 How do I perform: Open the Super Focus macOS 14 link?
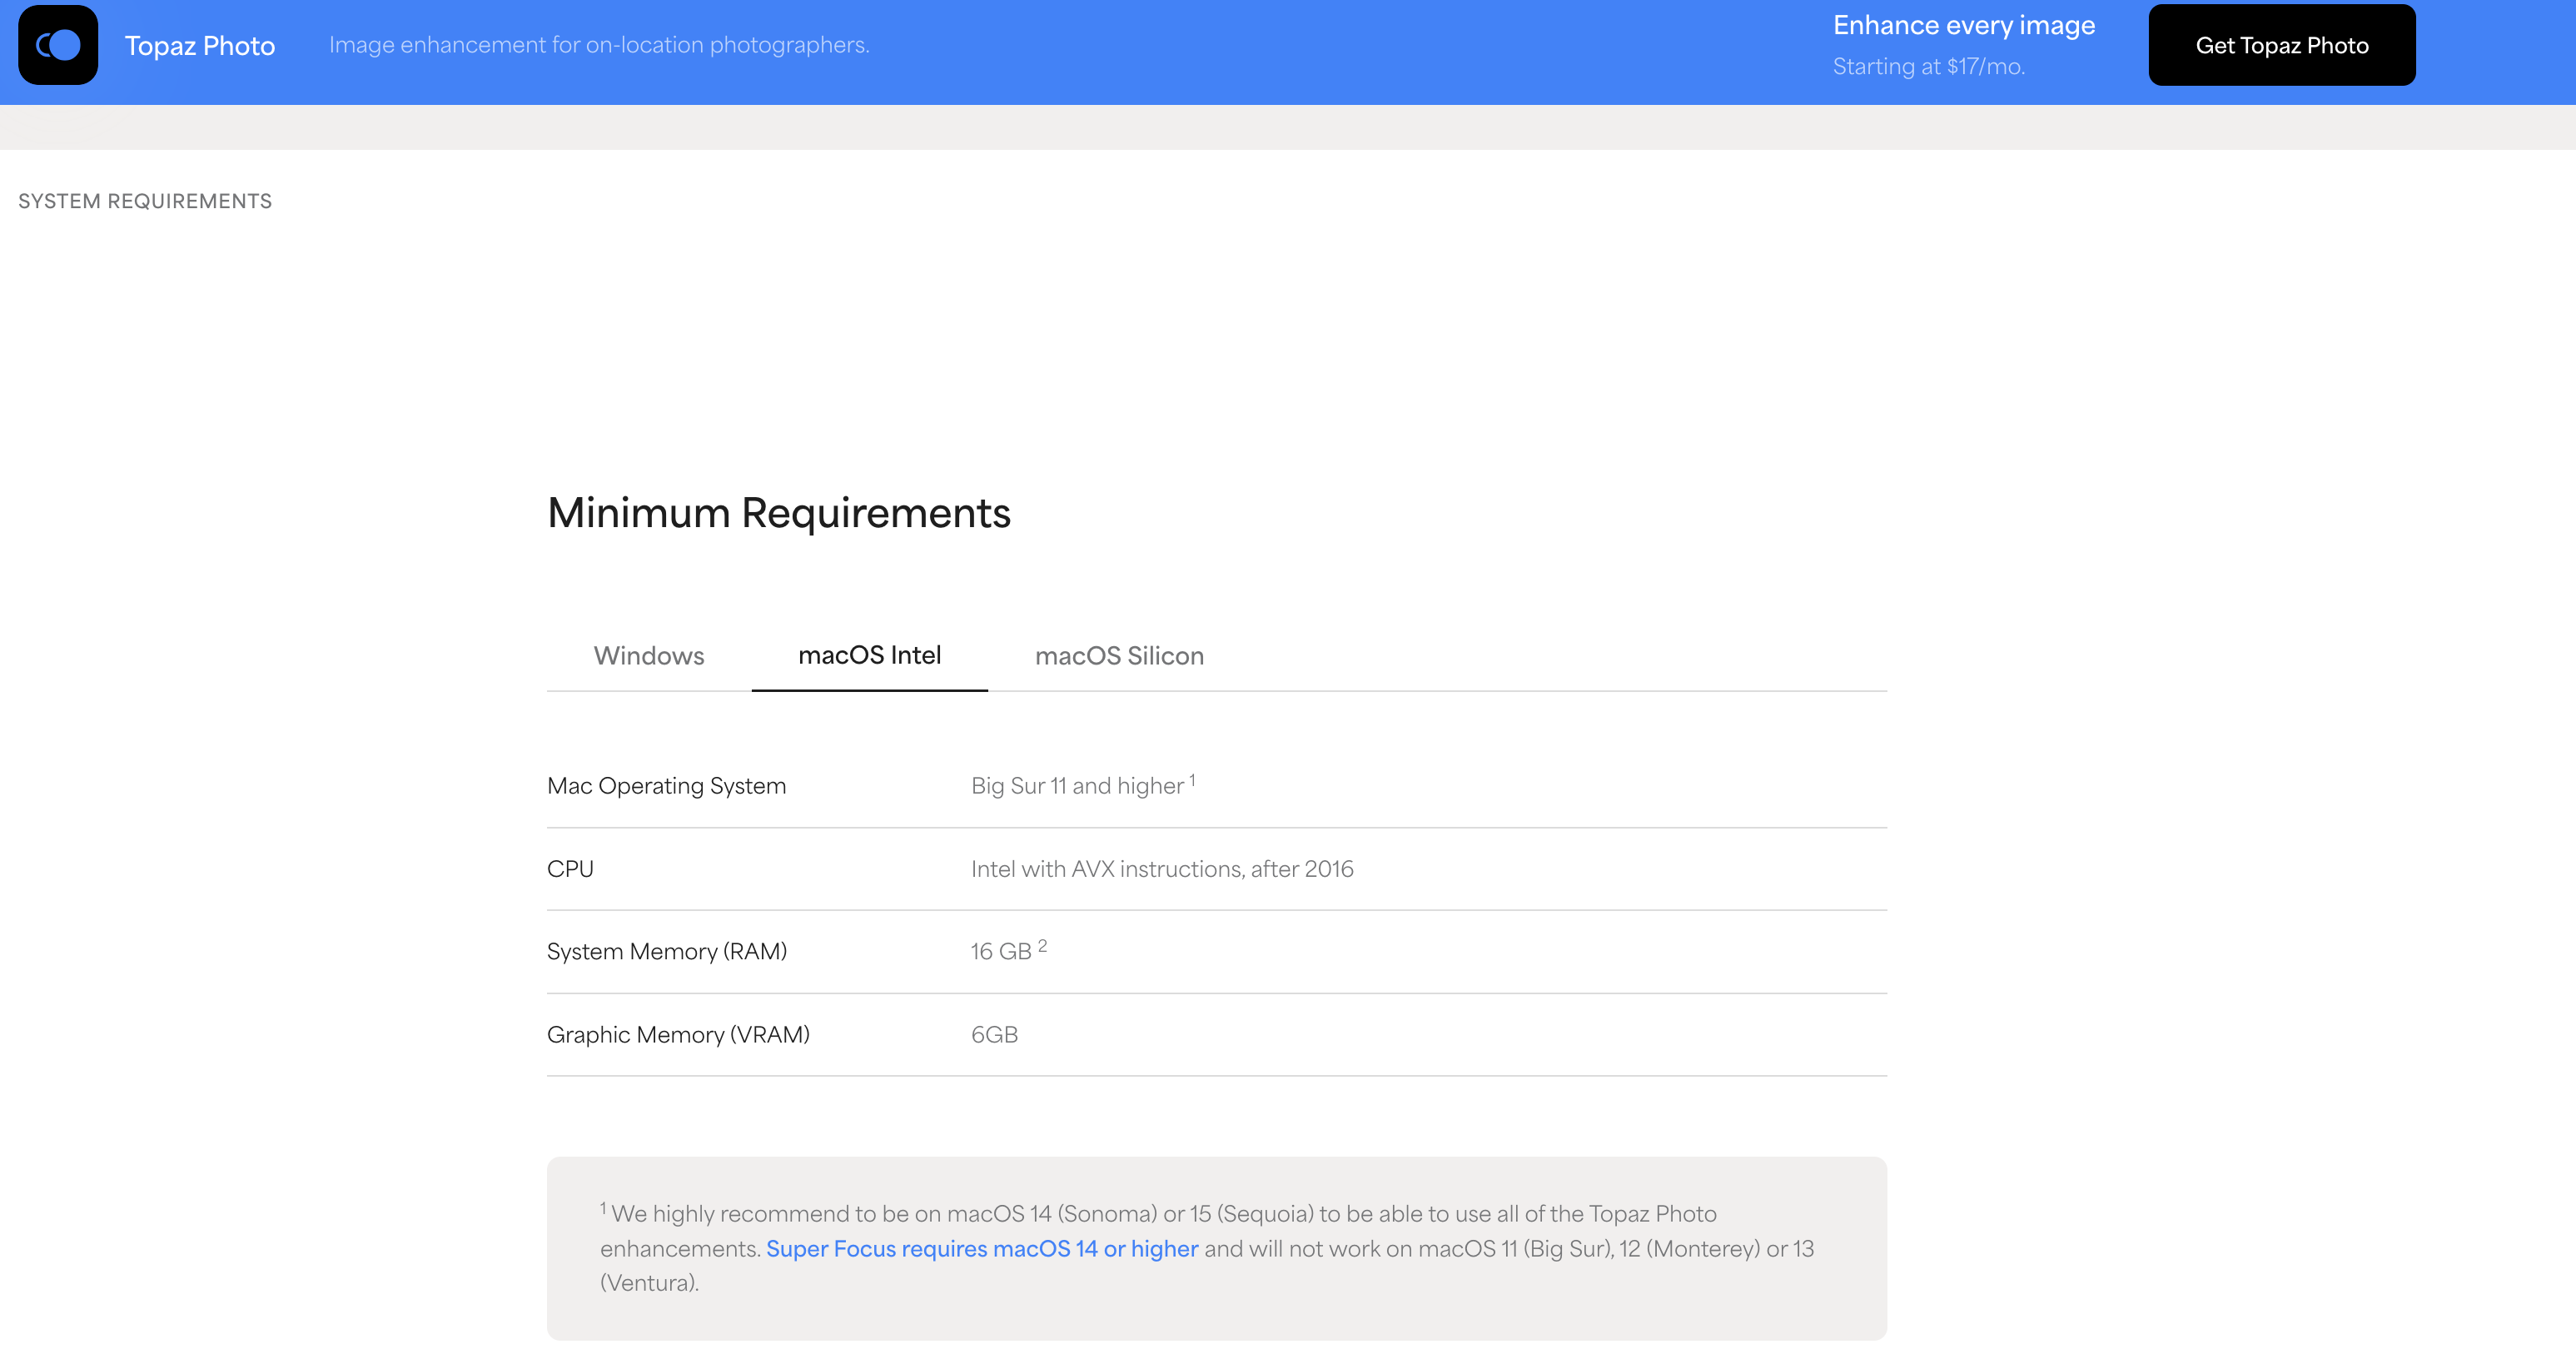coord(981,1248)
